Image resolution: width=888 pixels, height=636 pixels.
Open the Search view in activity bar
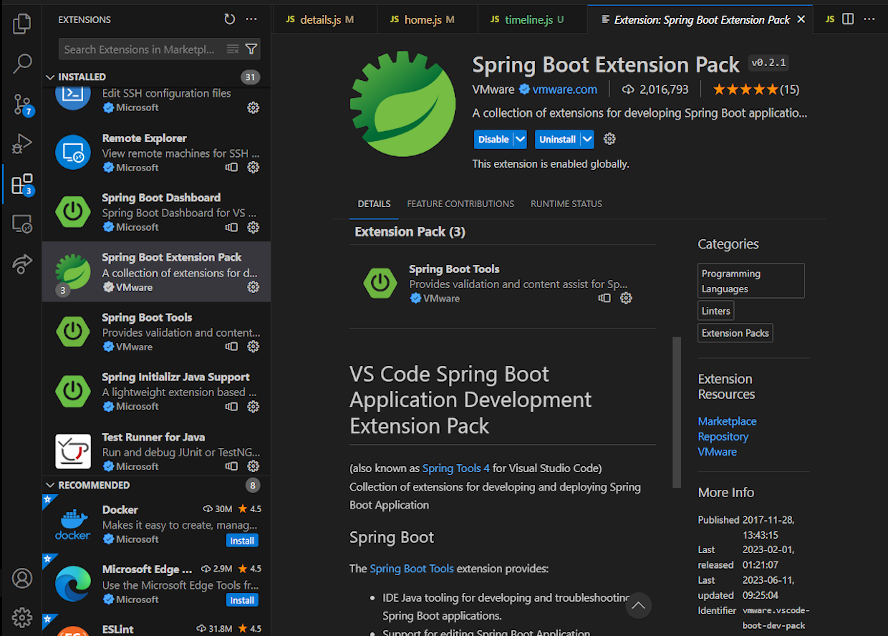point(22,63)
